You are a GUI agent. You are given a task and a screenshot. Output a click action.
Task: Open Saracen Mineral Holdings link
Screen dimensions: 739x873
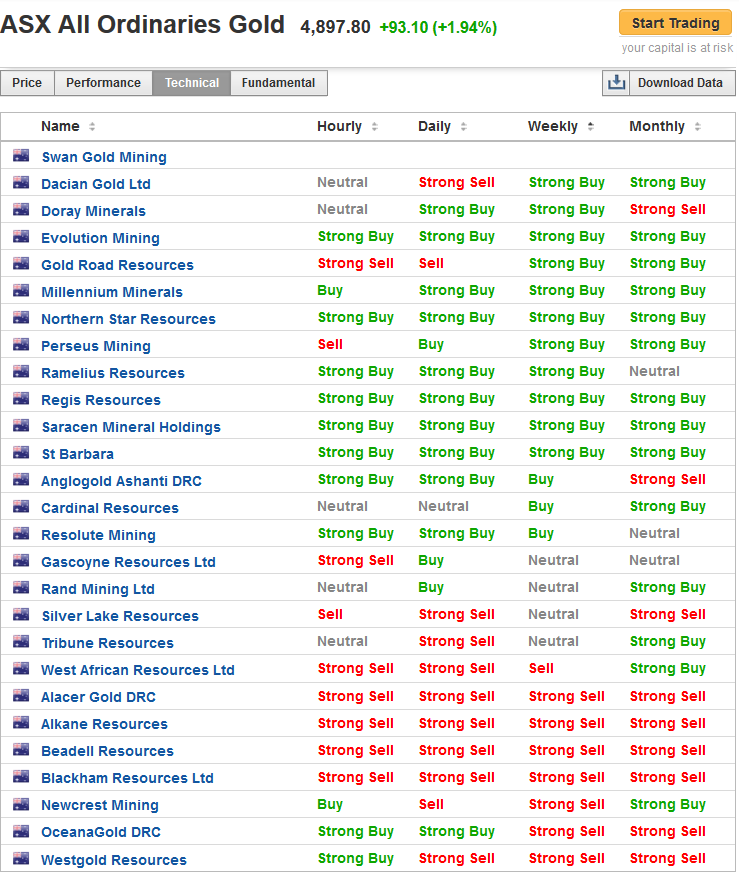[x=131, y=427]
